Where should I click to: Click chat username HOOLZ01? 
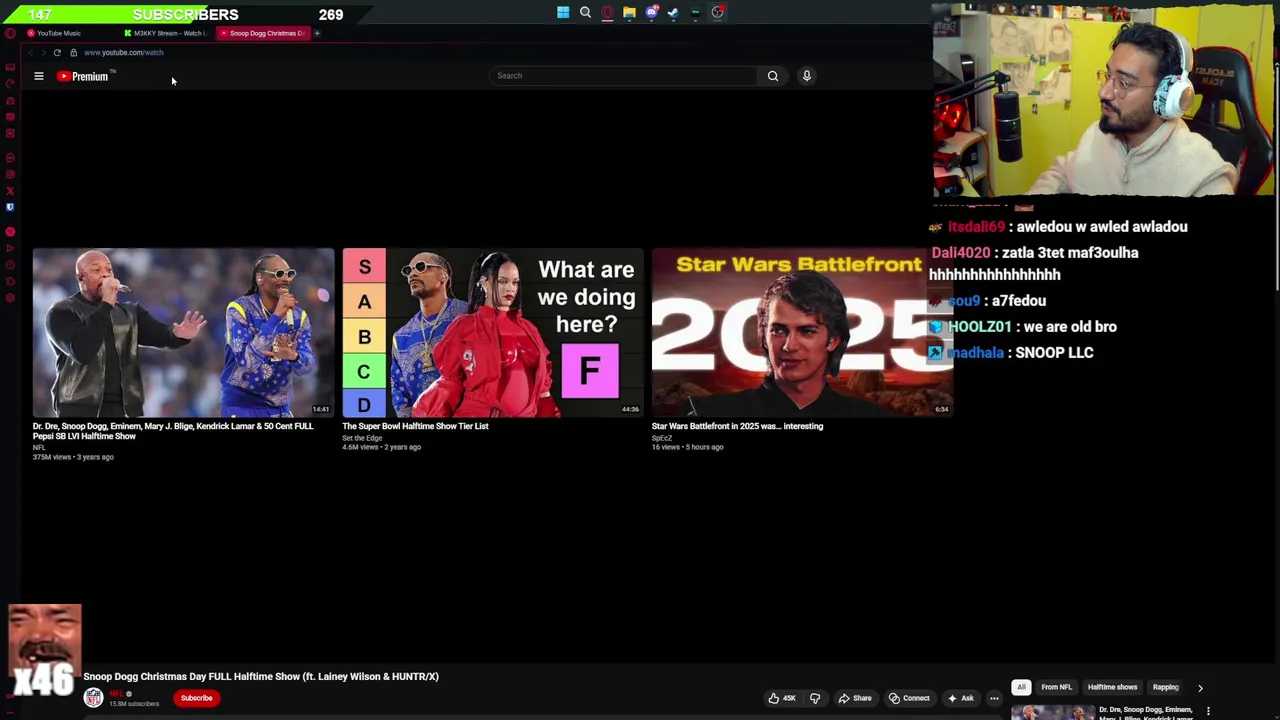point(982,326)
